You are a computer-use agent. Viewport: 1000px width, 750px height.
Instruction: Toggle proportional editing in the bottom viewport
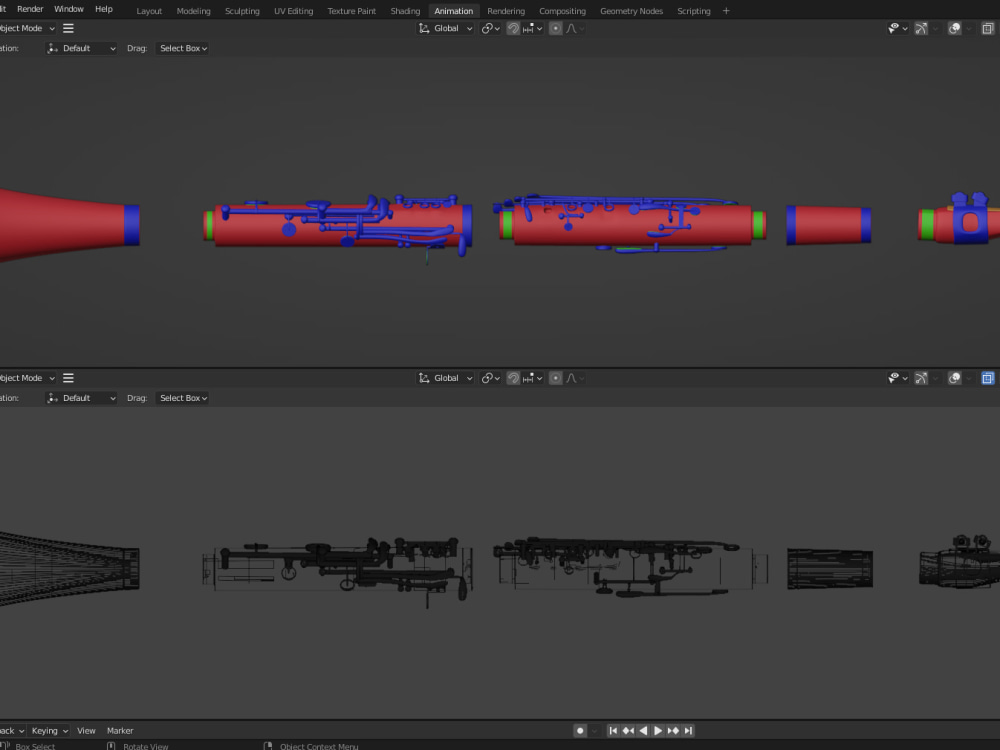[x=555, y=378]
